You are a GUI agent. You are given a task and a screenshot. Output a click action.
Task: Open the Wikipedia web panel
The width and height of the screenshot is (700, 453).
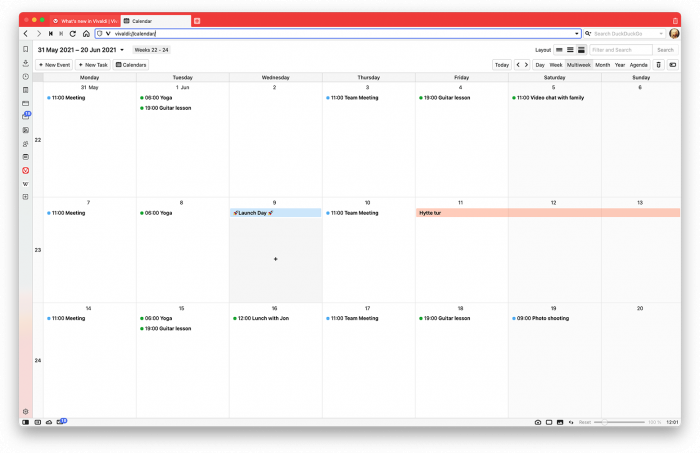(25, 184)
